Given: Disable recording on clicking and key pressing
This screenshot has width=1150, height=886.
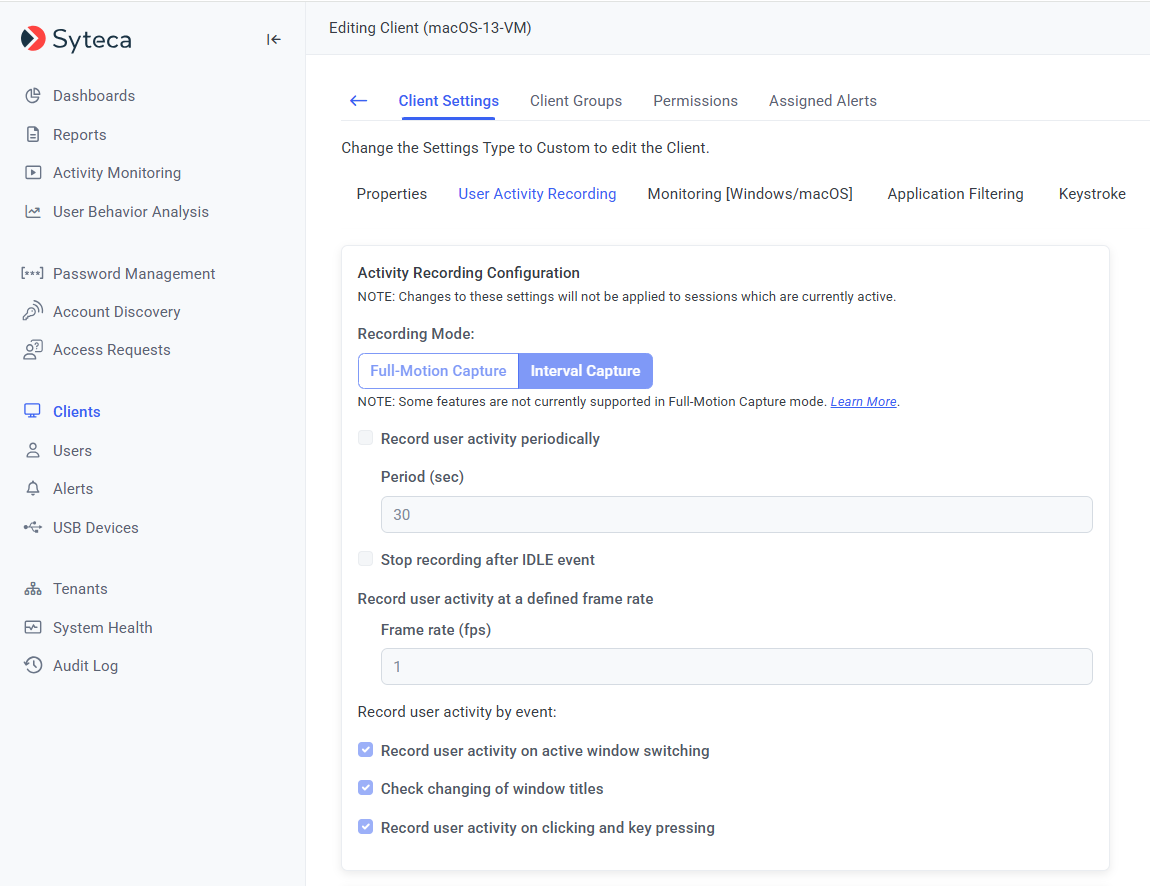Looking at the screenshot, I should (366, 827).
